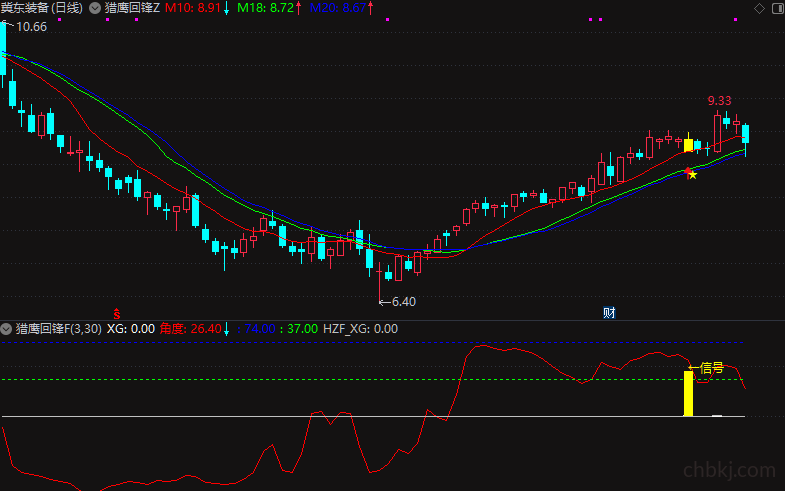Click the yellow star signal marker
The width and height of the screenshot is (785, 491).
(692, 174)
